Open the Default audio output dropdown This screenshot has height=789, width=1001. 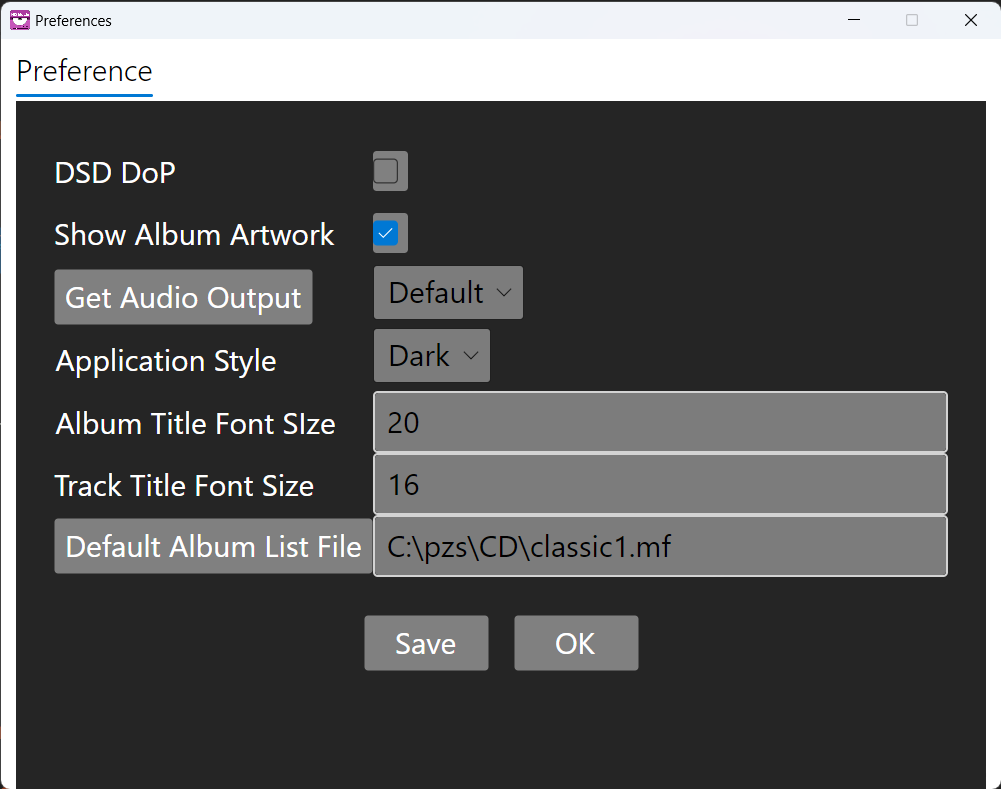[448, 293]
